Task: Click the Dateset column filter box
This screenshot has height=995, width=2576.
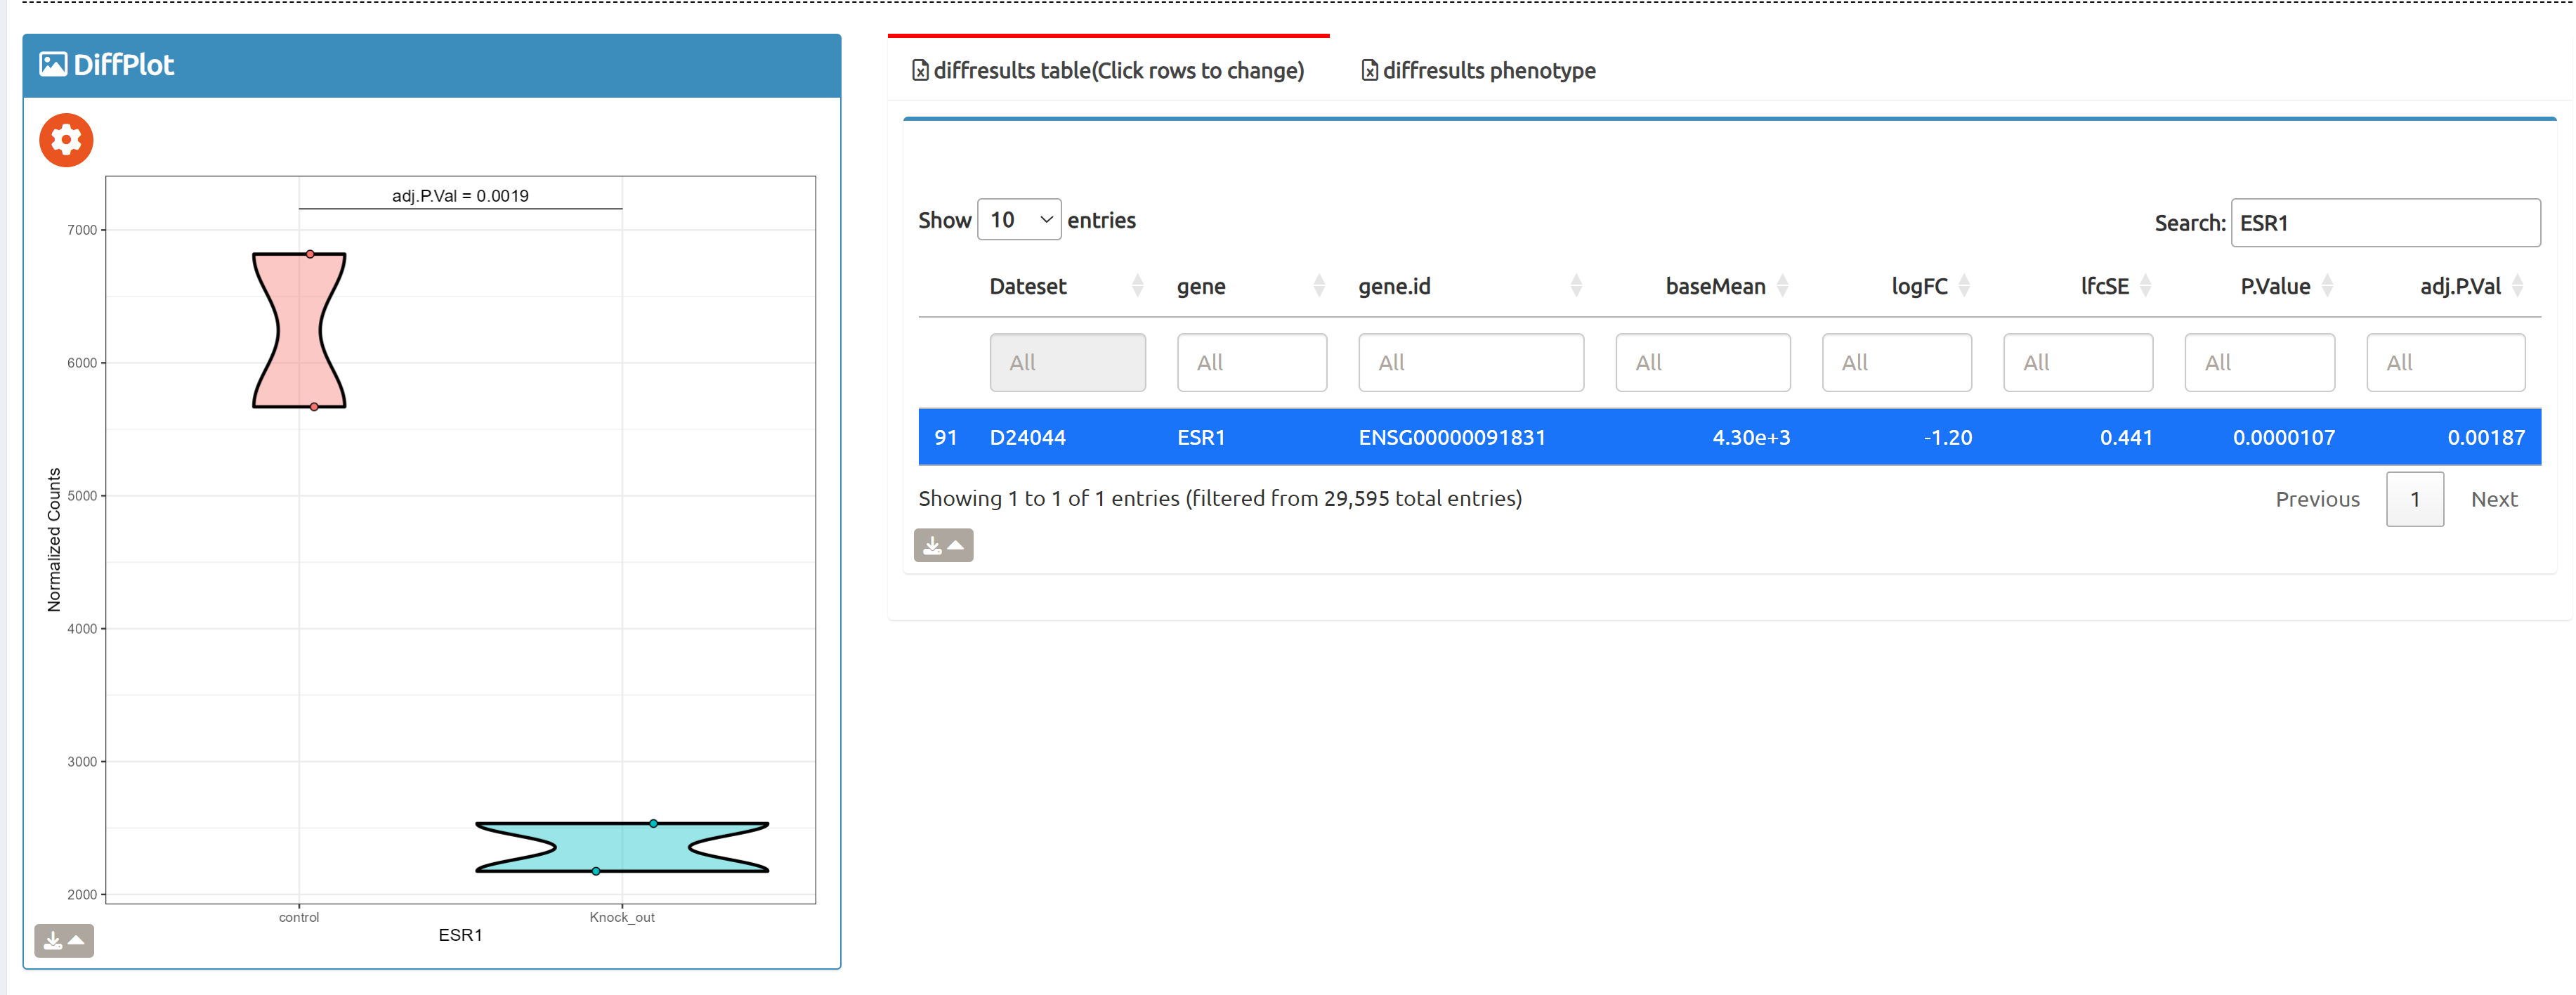Action: [x=1067, y=363]
